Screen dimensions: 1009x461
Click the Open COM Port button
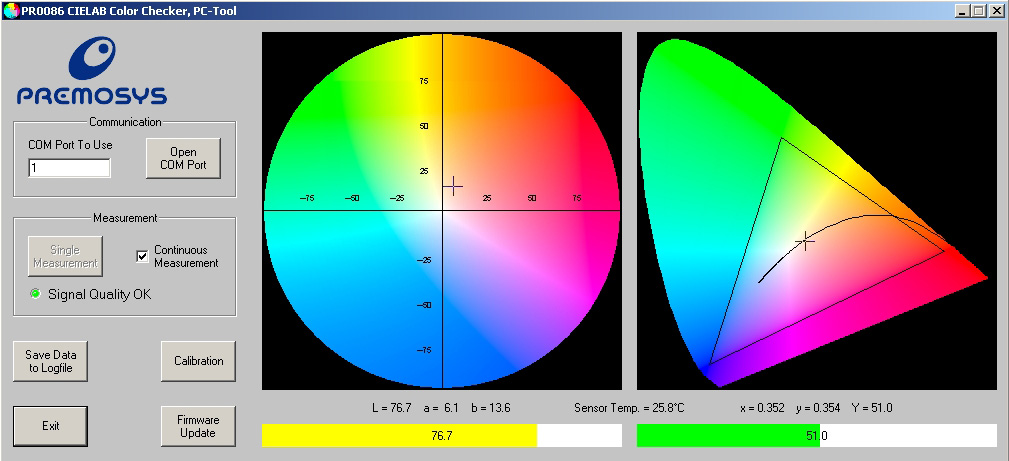pos(183,158)
